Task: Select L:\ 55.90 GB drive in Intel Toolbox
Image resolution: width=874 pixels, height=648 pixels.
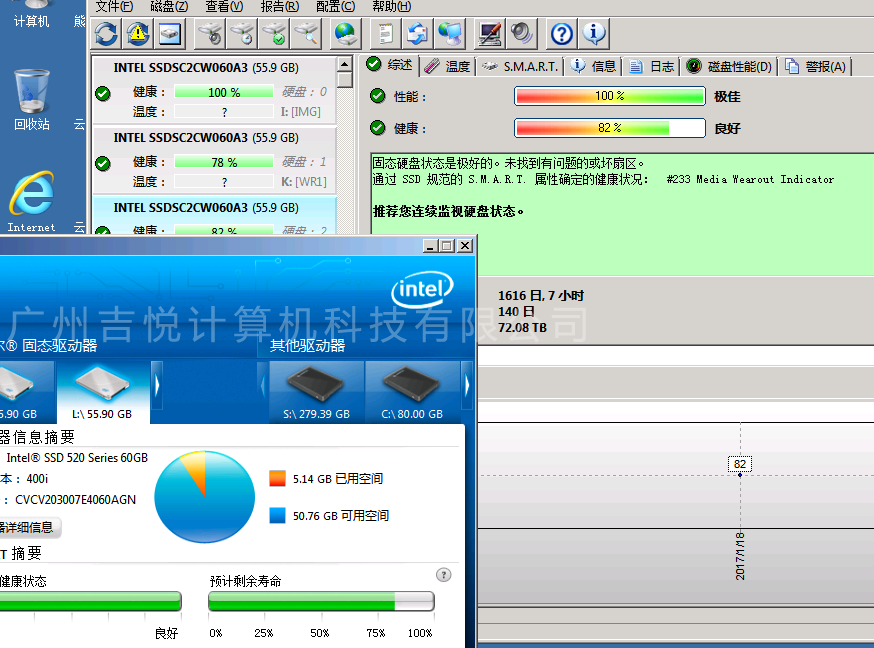Action: [103, 392]
